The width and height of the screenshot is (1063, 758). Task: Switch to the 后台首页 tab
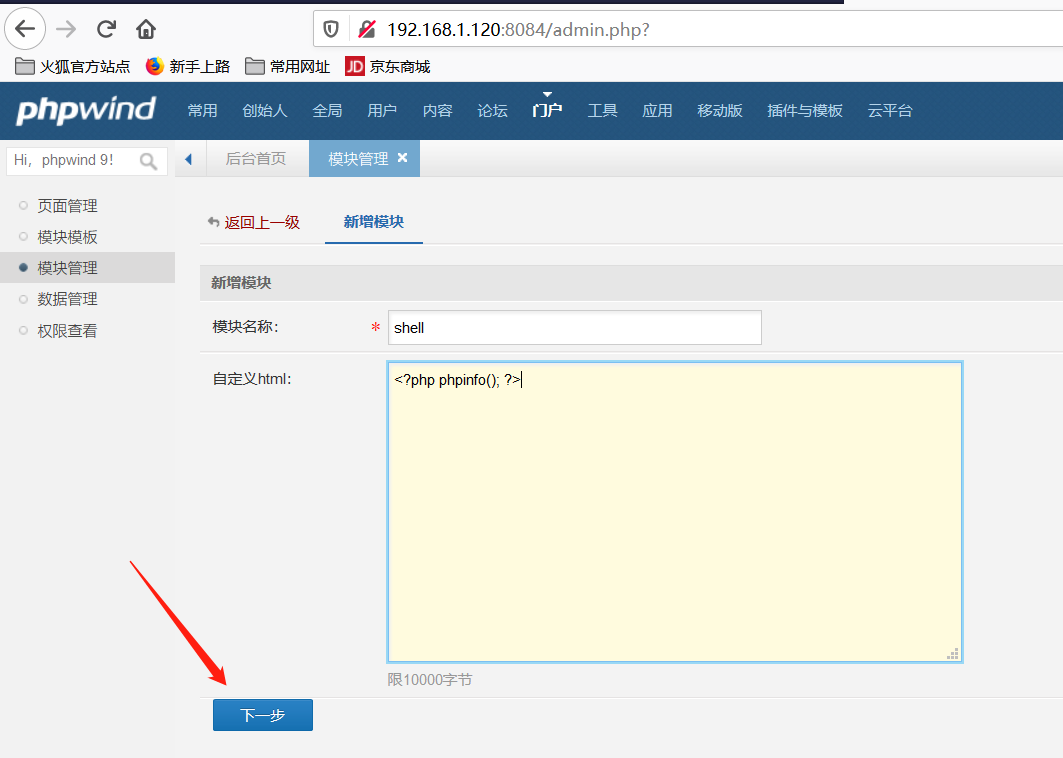(257, 158)
